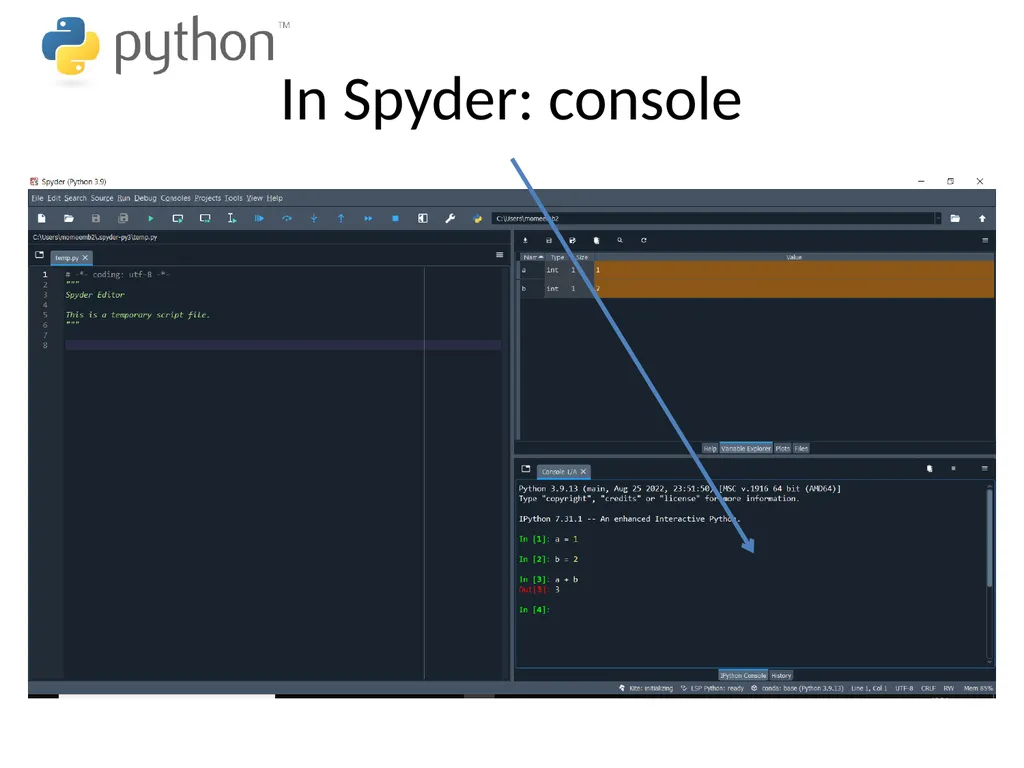
Task: Switch to the Help pane tab
Action: (x=710, y=449)
